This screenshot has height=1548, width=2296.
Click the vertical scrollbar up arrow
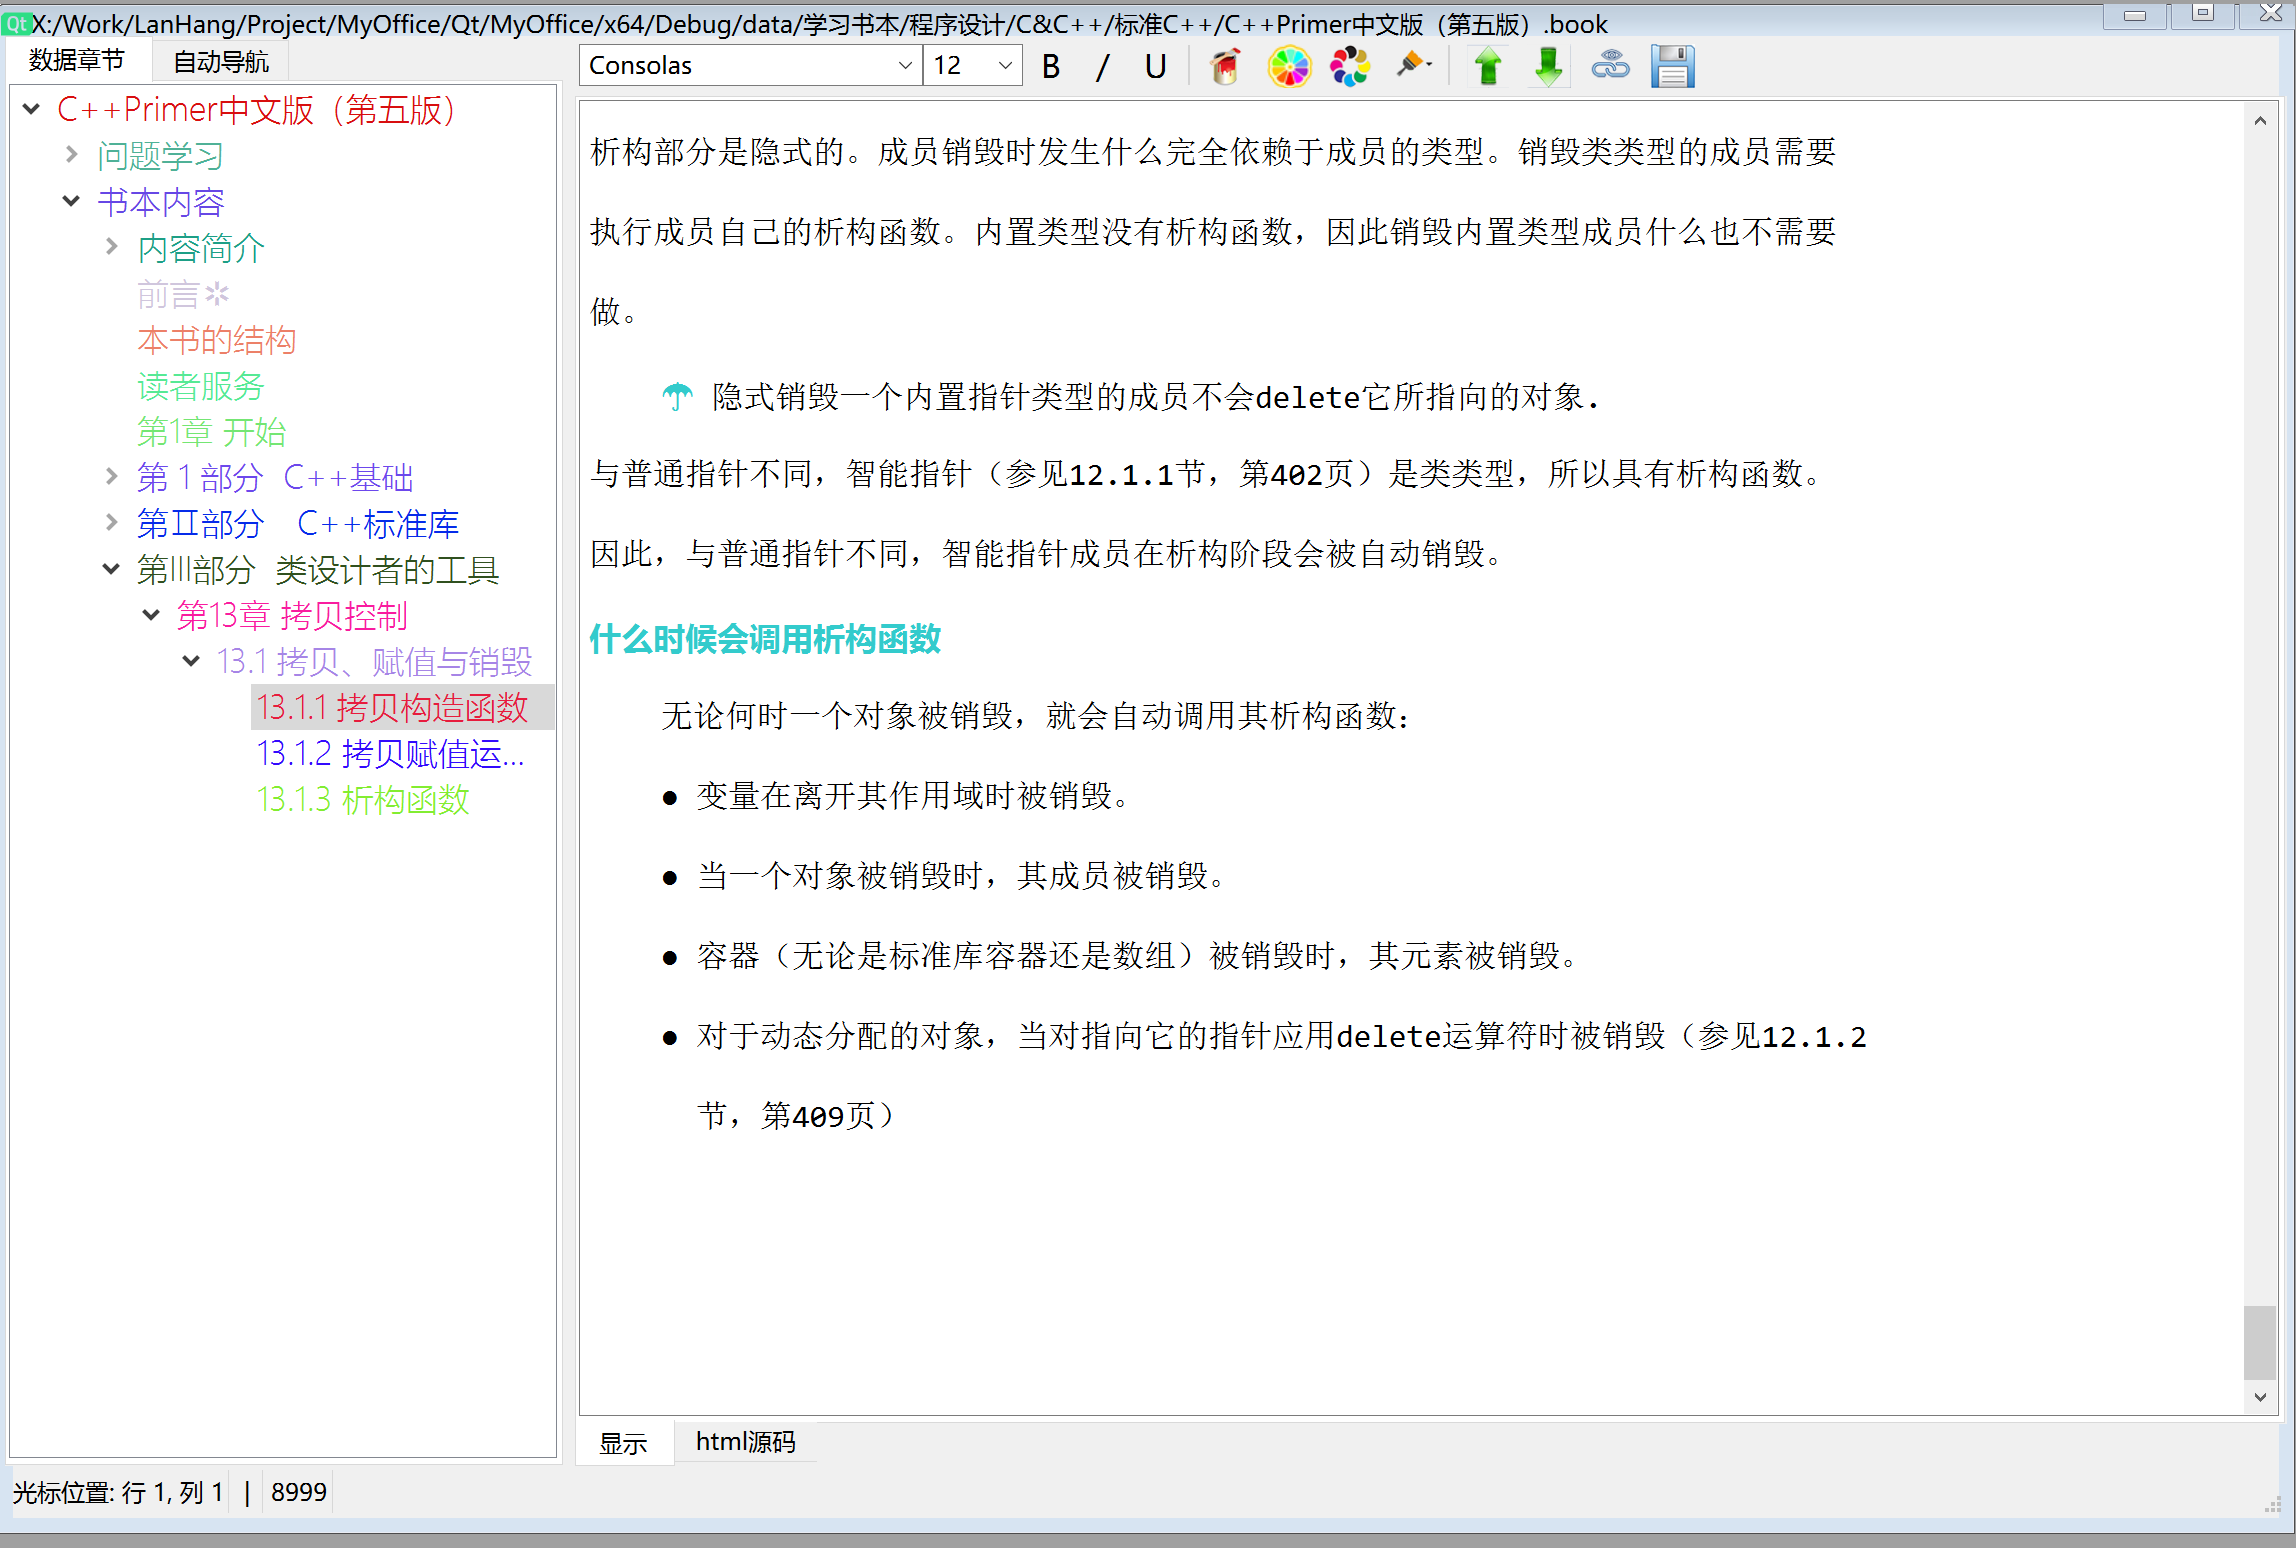2260,121
